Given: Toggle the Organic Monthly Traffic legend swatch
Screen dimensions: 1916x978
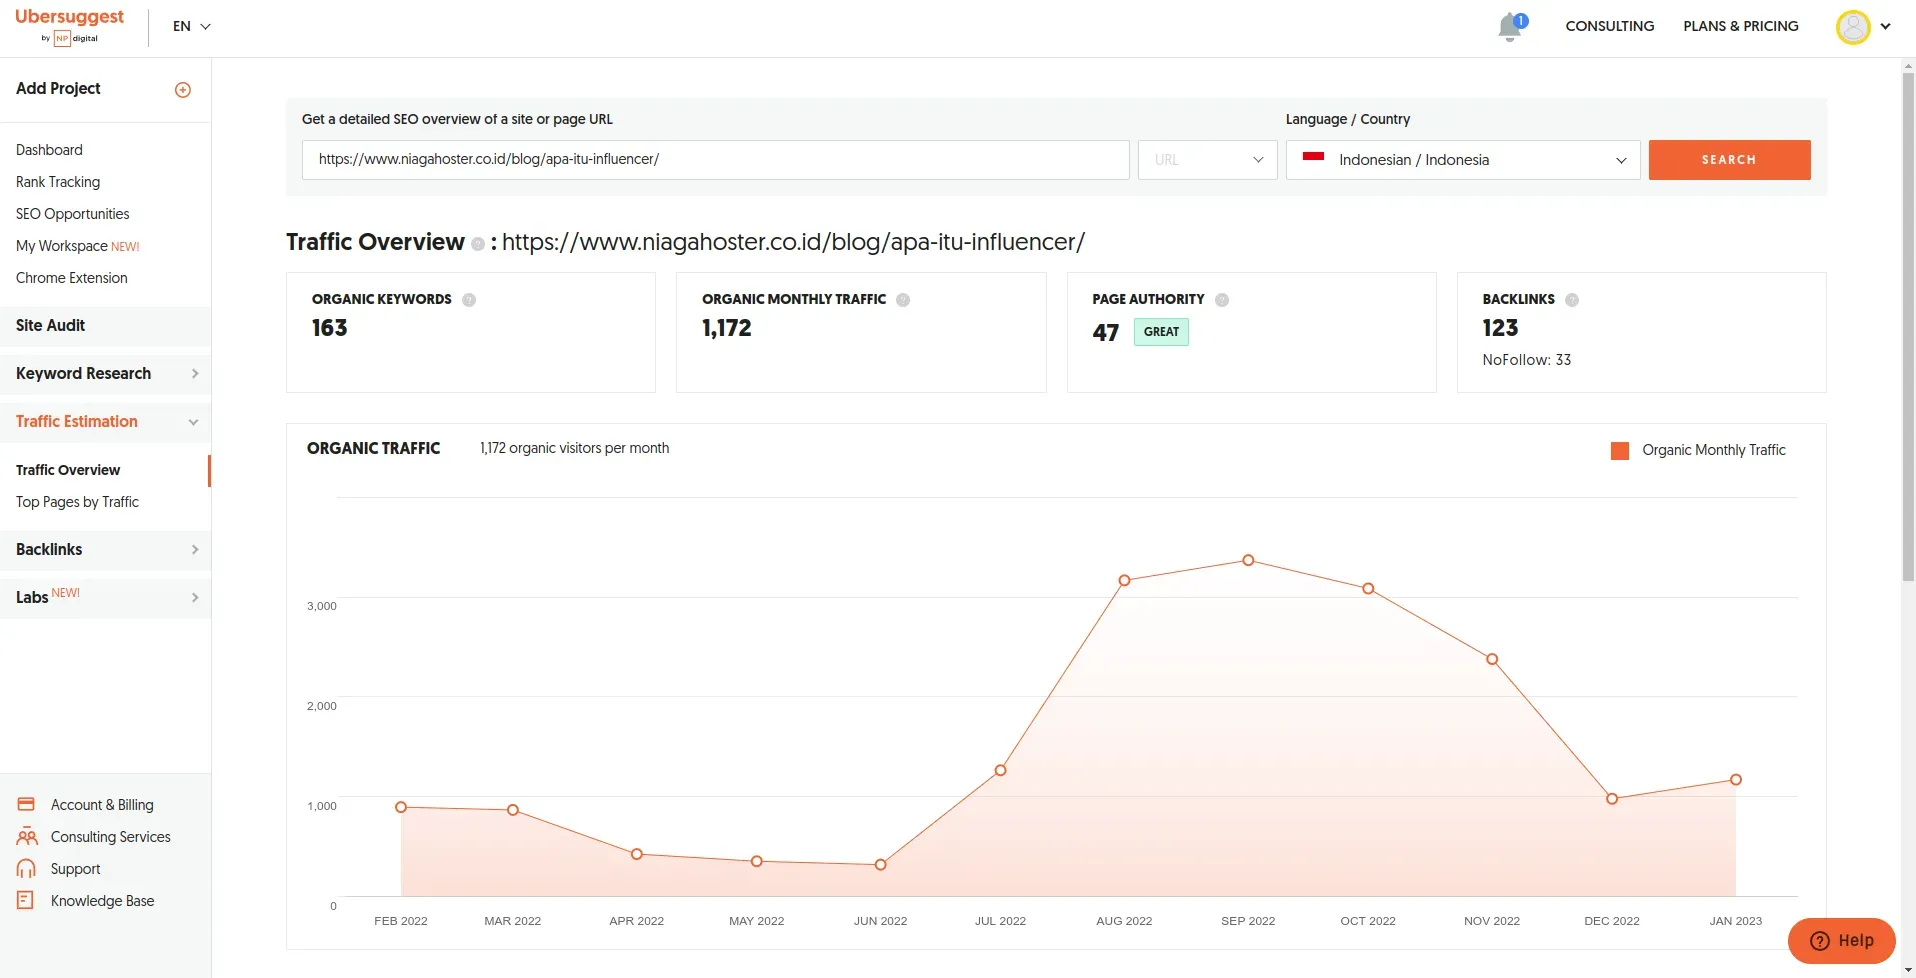Looking at the screenshot, I should [1620, 451].
